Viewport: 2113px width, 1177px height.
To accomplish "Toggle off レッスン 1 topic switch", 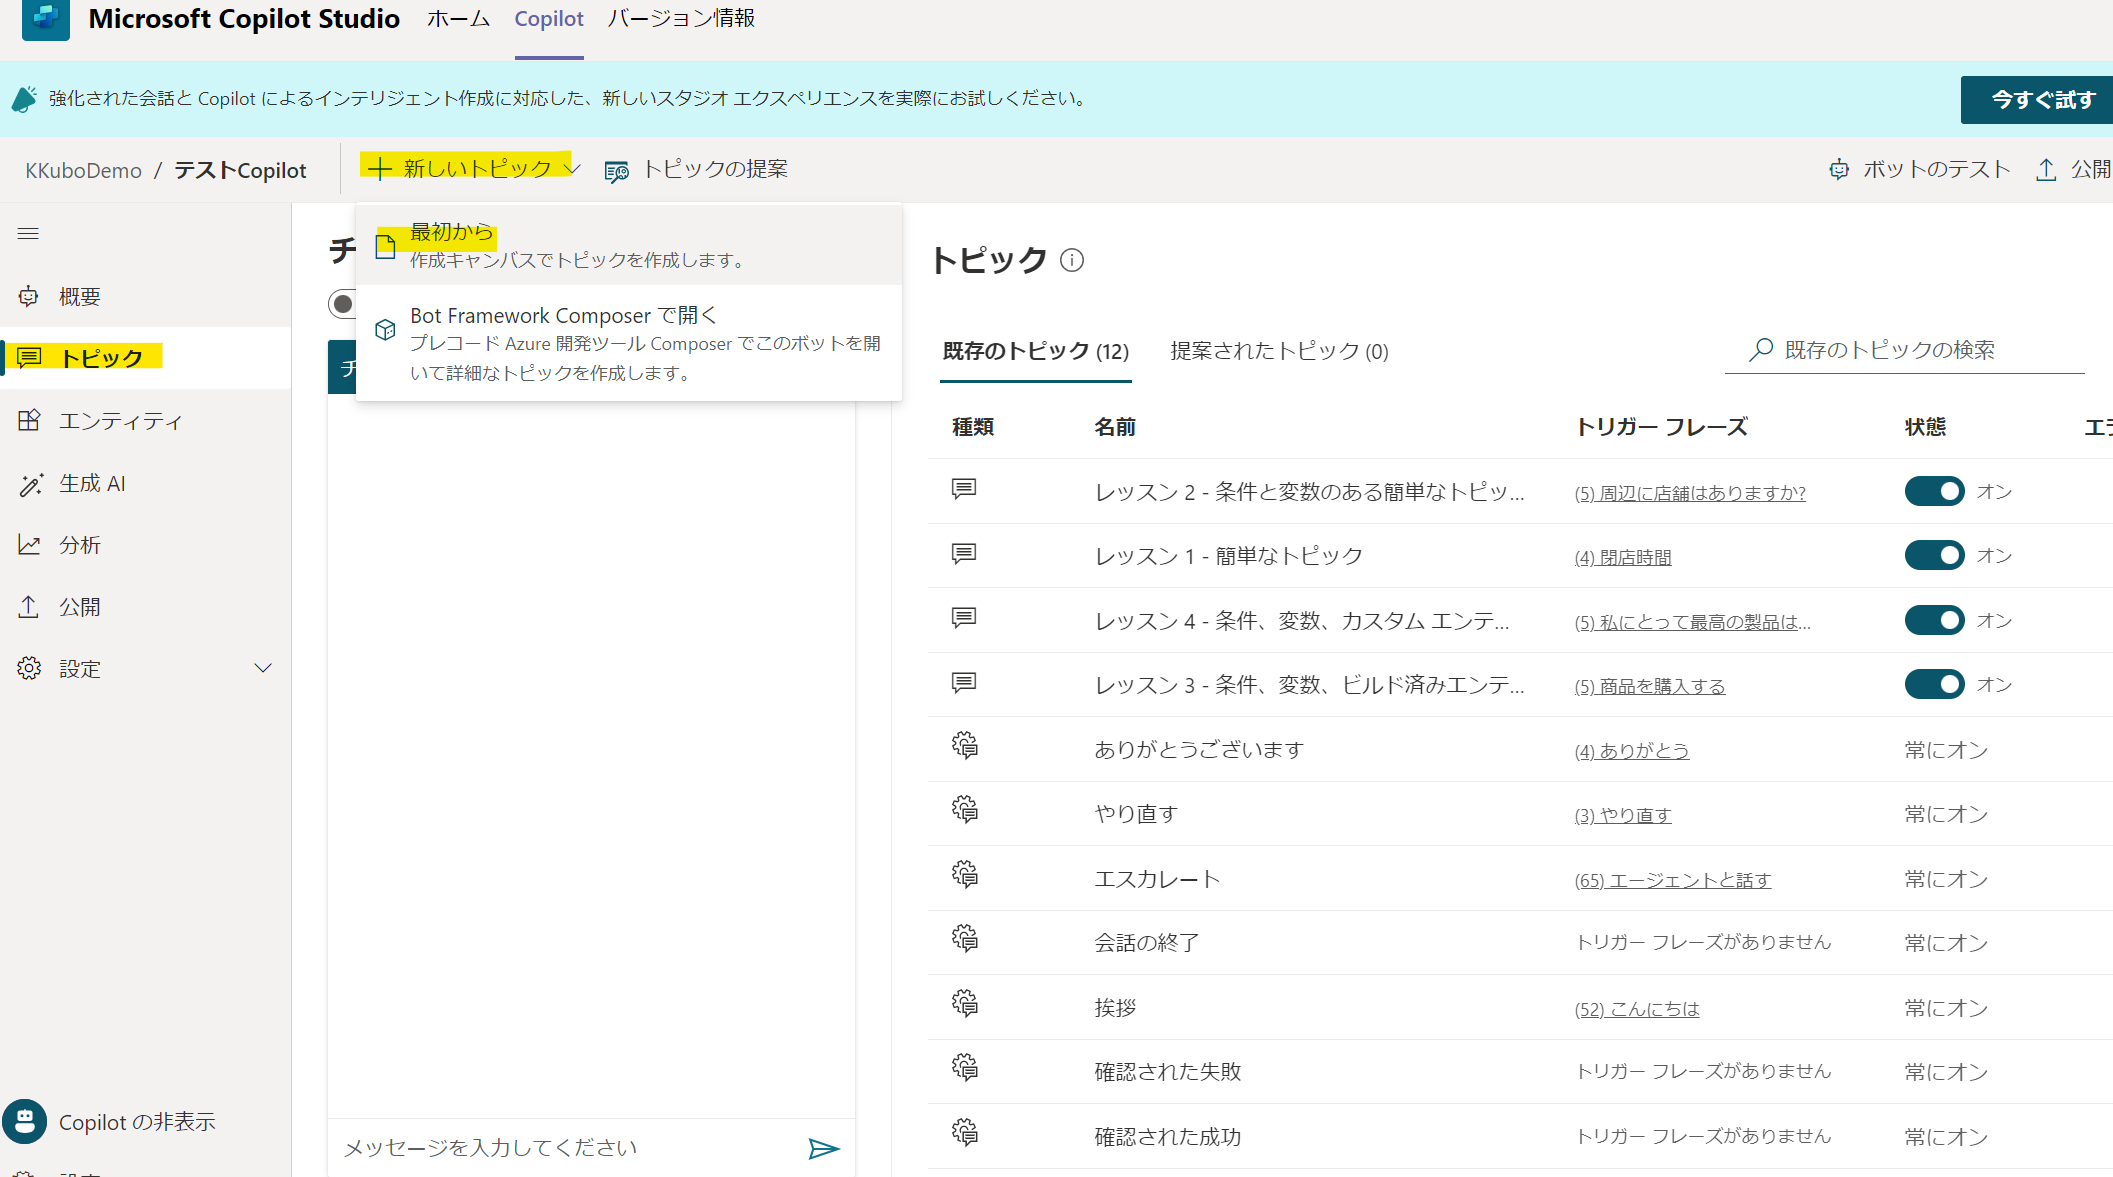I will pyautogui.click(x=1934, y=556).
